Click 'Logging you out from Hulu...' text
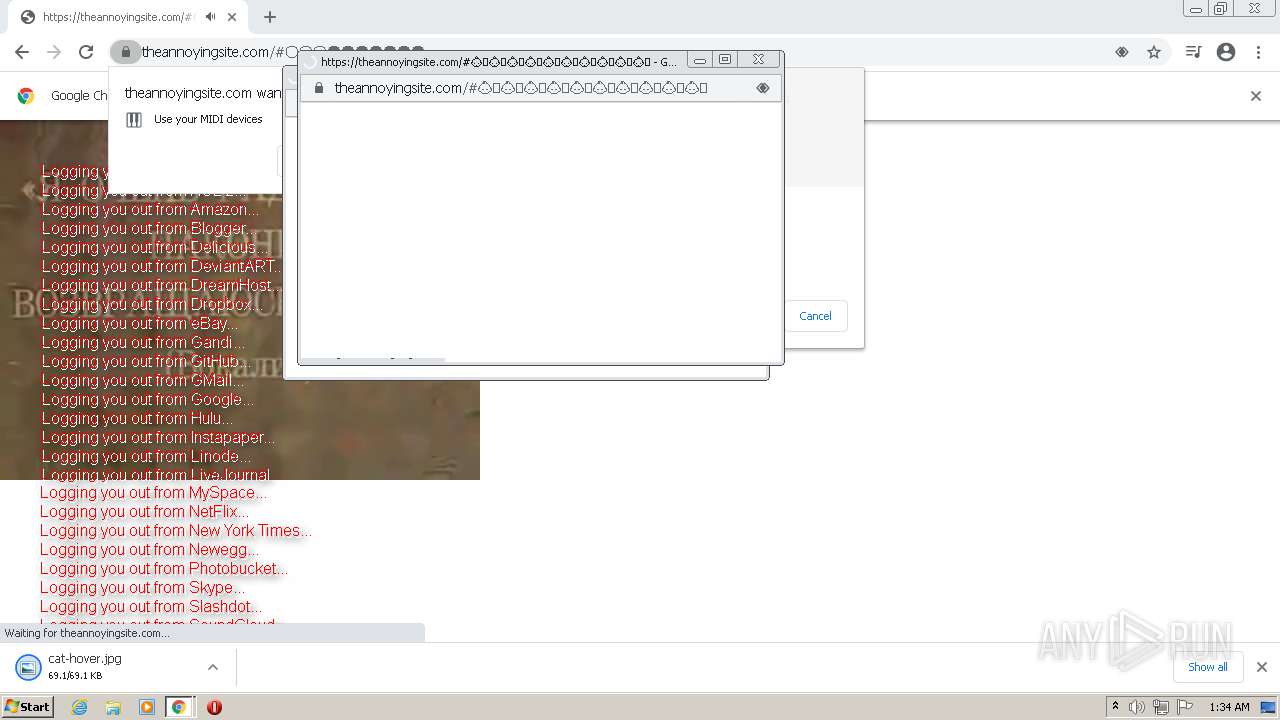 [137, 418]
